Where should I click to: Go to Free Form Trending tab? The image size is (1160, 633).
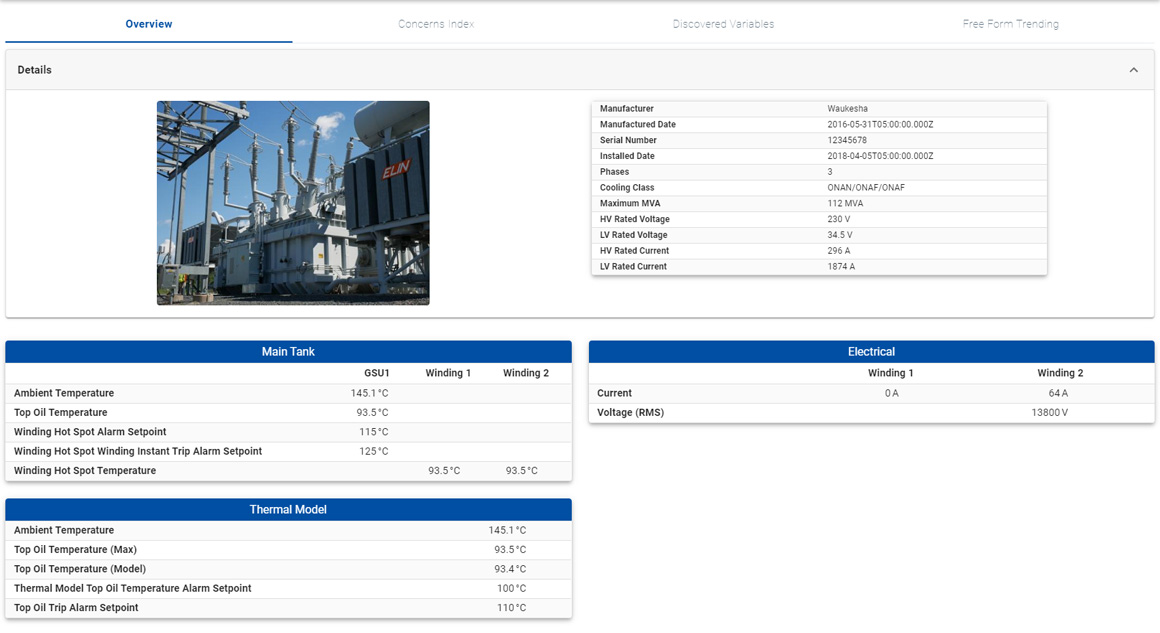tap(1010, 24)
